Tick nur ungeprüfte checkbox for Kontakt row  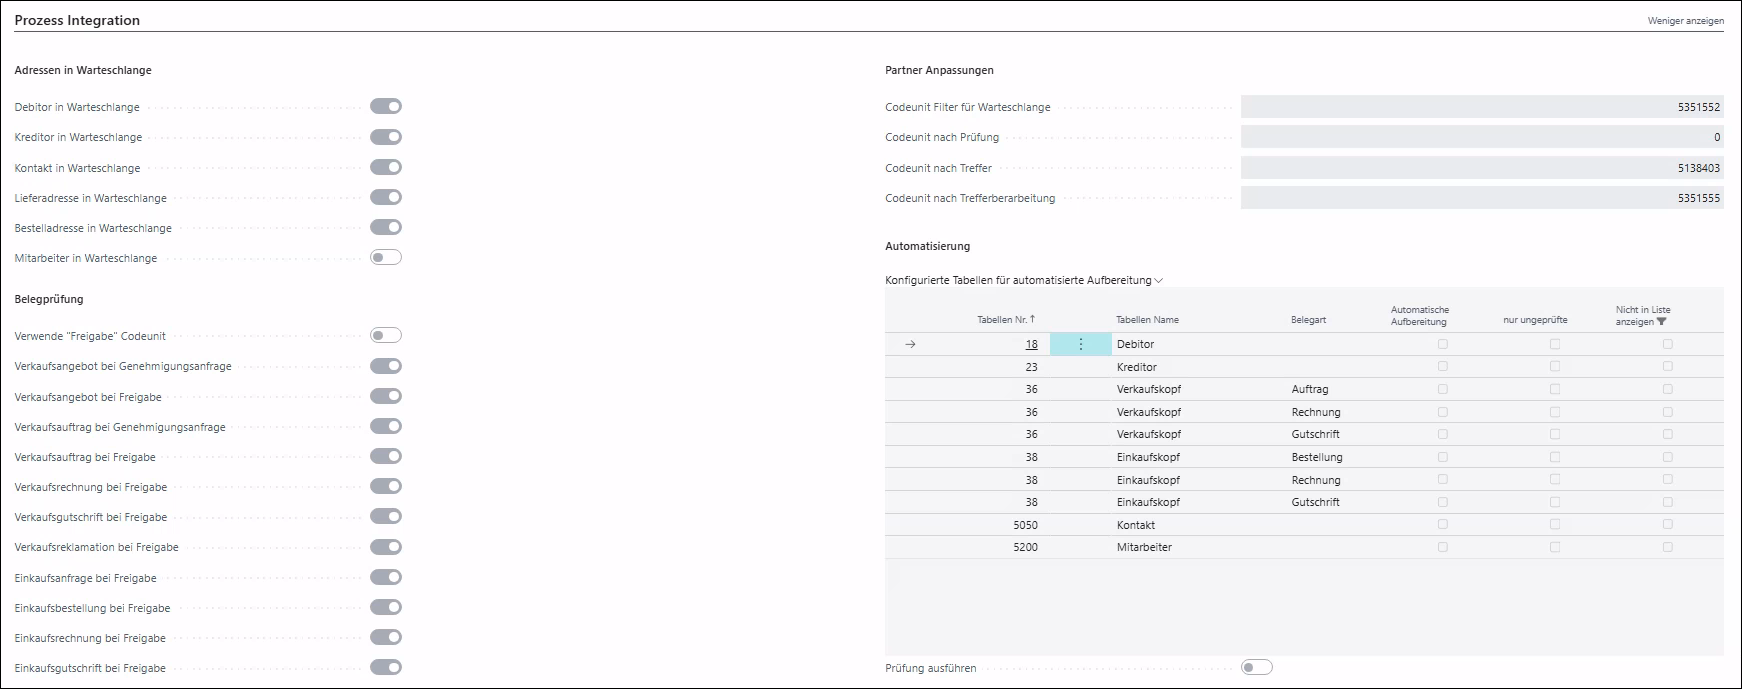pyautogui.click(x=1554, y=525)
